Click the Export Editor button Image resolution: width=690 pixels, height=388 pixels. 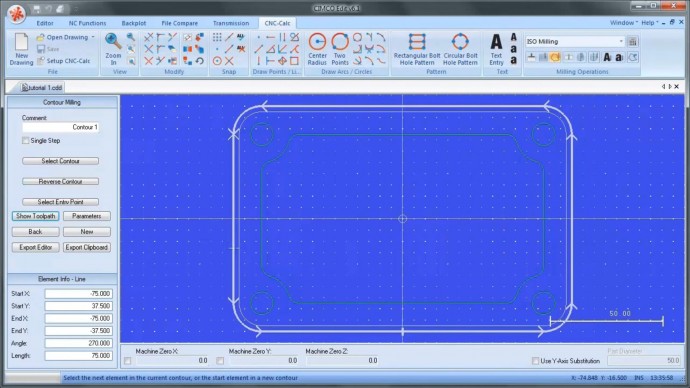tap(36, 247)
